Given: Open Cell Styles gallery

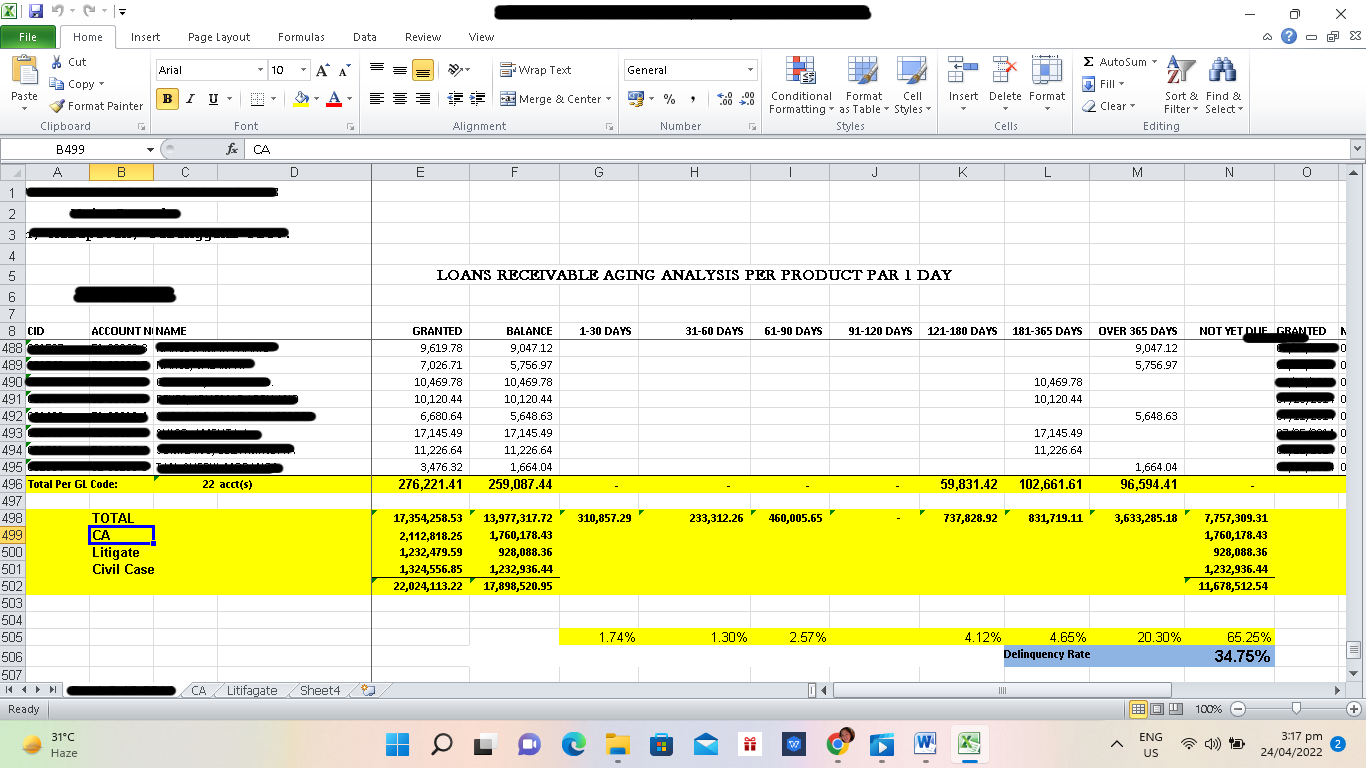Looking at the screenshot, I should tap(912, 86).
